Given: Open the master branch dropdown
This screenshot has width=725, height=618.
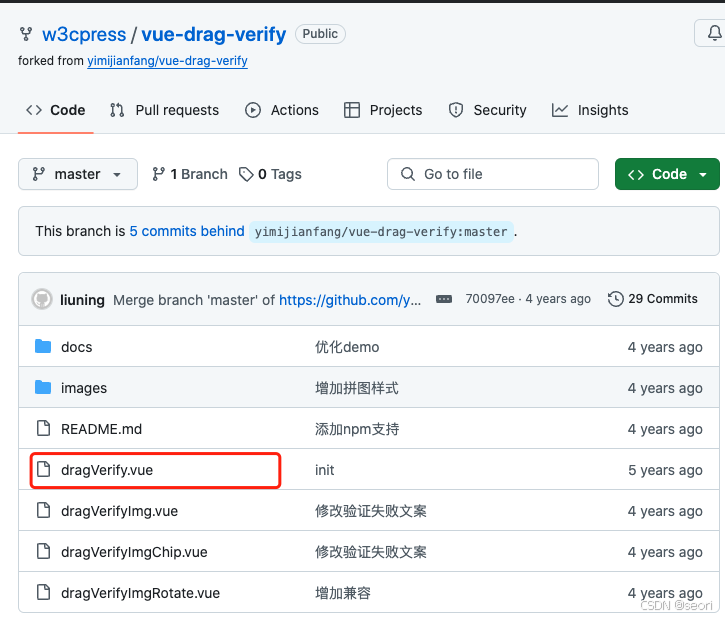Looking at the screenshot, I should click(78, 174).
